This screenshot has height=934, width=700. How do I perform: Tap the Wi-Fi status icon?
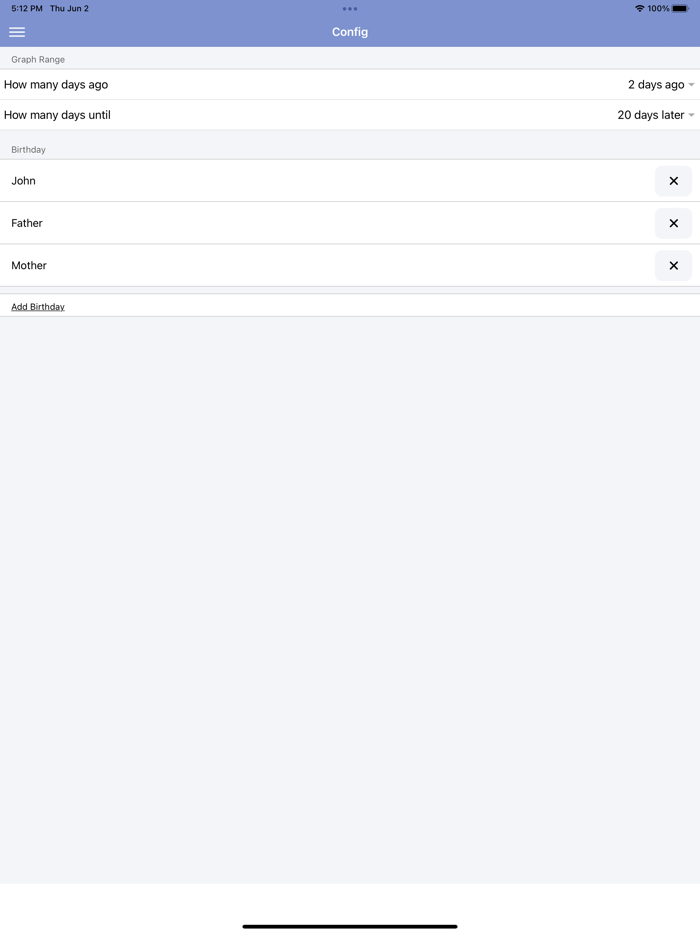[639, 8]
